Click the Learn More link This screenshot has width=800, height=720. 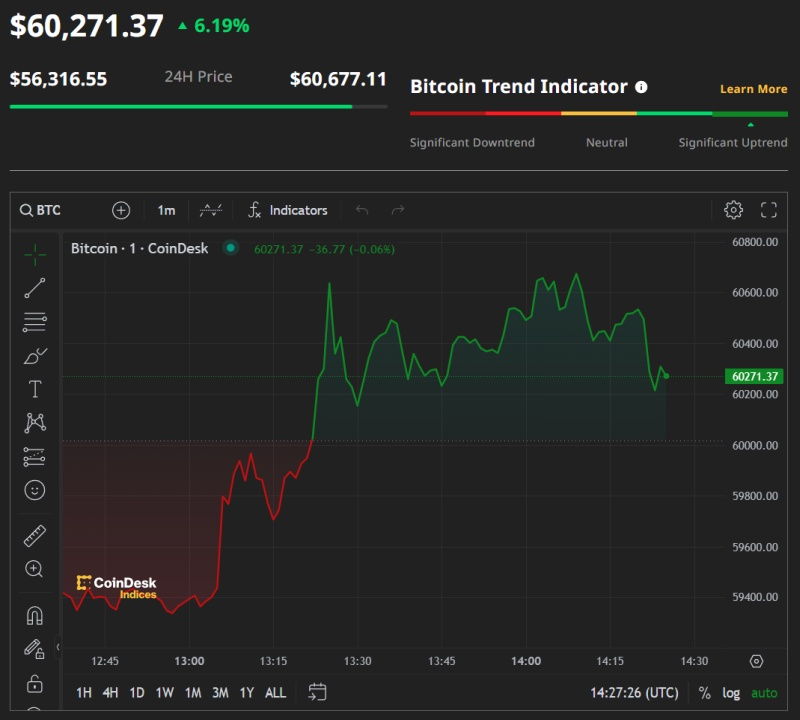click(753, 89)
